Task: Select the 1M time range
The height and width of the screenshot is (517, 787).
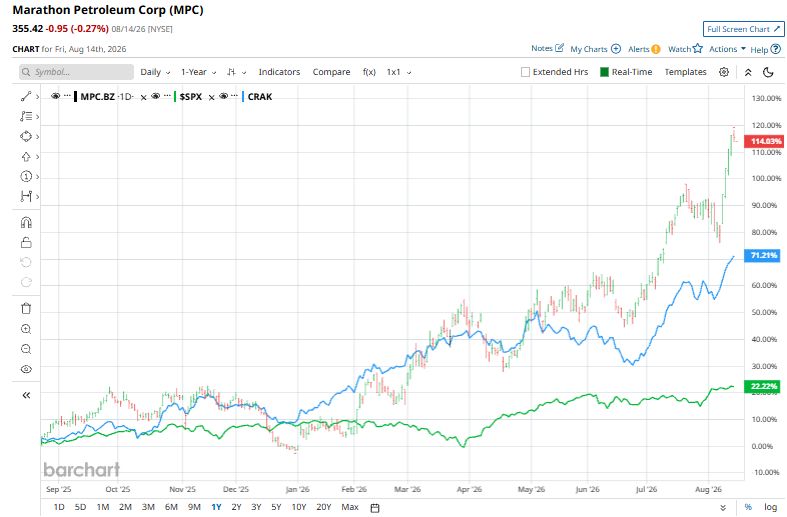Action: pyautogui.click(x=103, y=507)
